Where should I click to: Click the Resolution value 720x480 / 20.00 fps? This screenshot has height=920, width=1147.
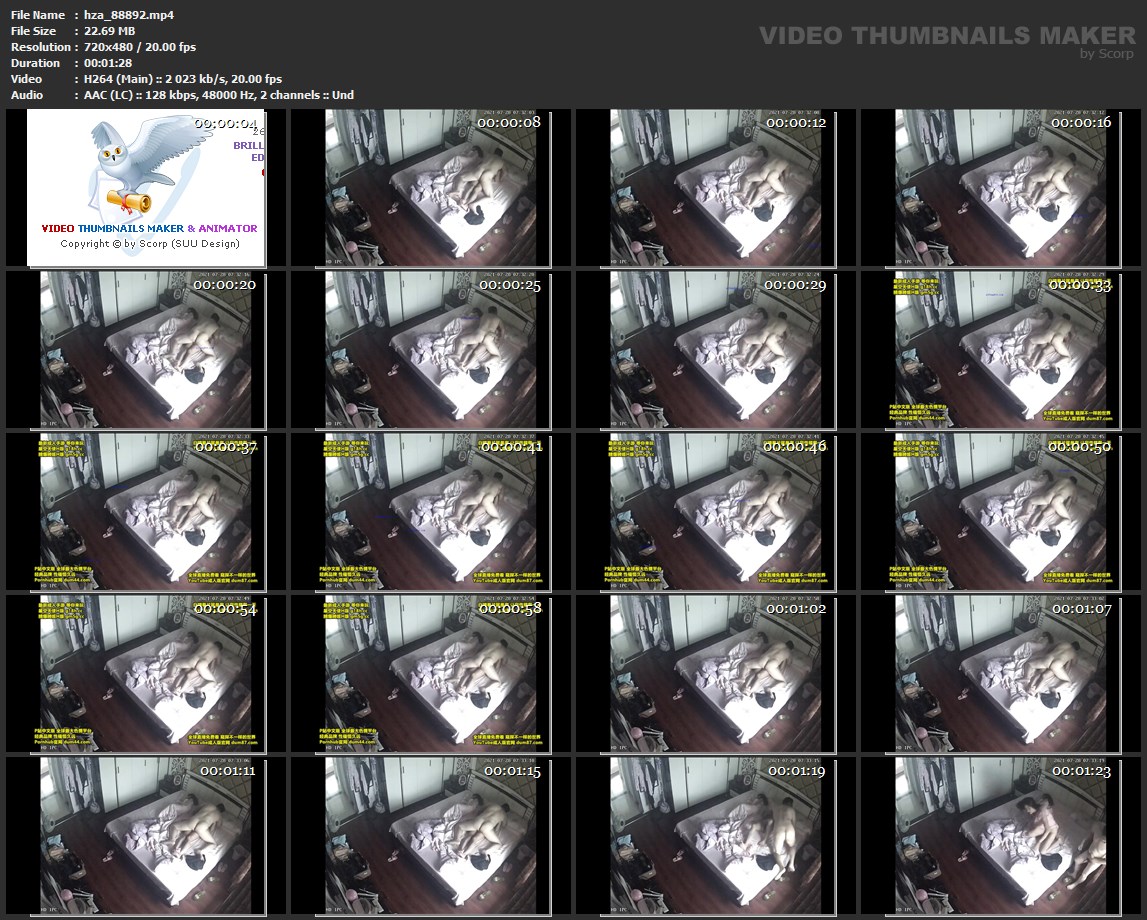pos(134,47)
